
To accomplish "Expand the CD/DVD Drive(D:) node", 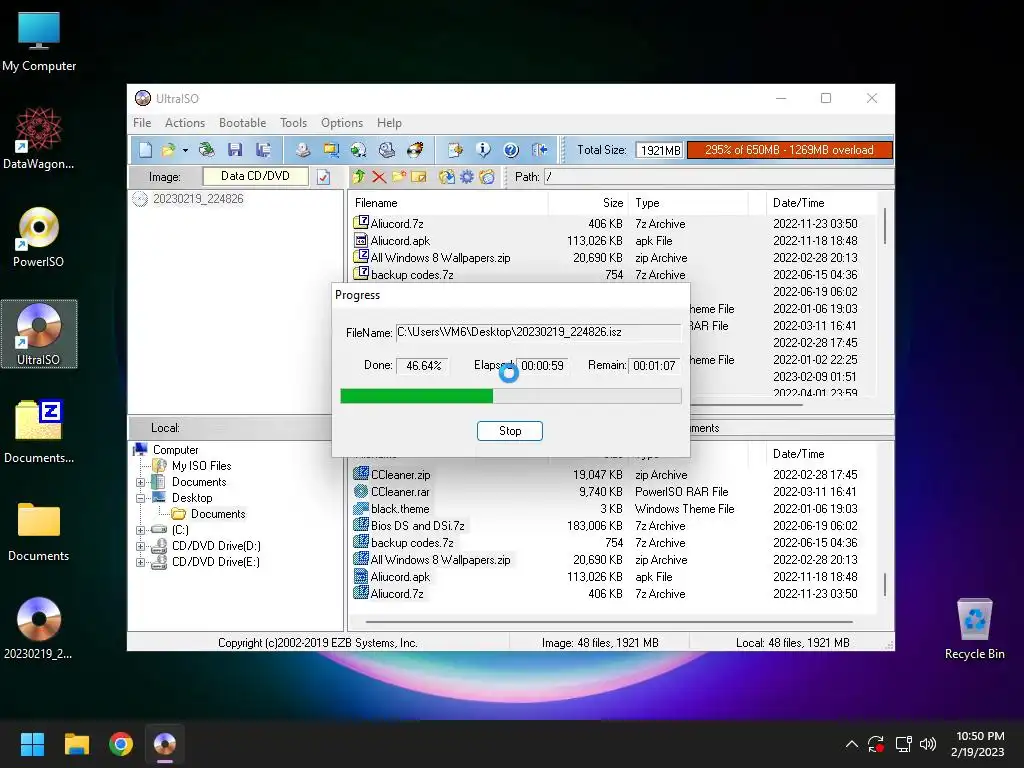I will click(140, 546).
